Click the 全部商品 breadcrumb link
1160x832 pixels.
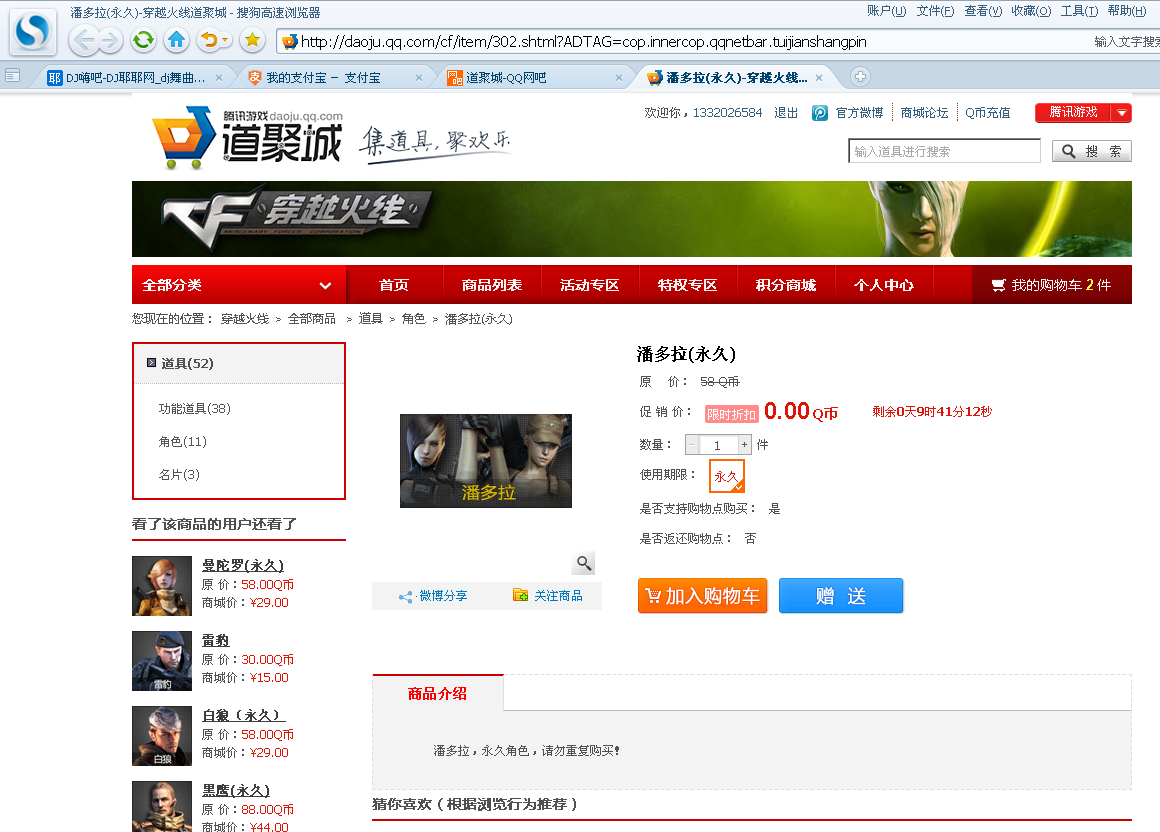311,319
